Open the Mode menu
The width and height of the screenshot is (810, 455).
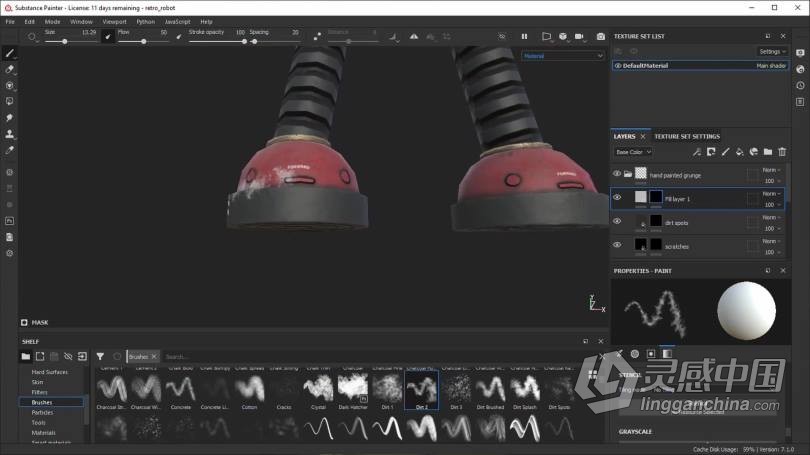coord(52,22)
